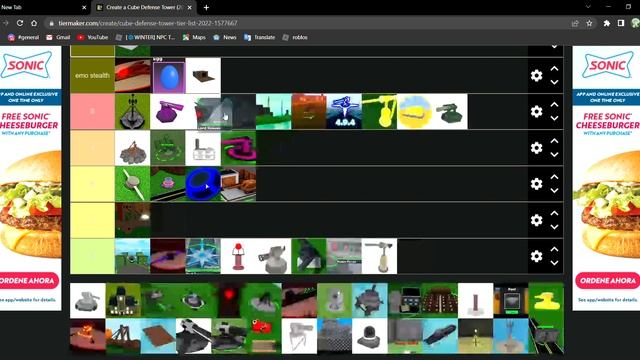The width and height of the screenshot is (640, 360).
Task: Select the red pillar image in unranked pool
Action: coord(476,300)
